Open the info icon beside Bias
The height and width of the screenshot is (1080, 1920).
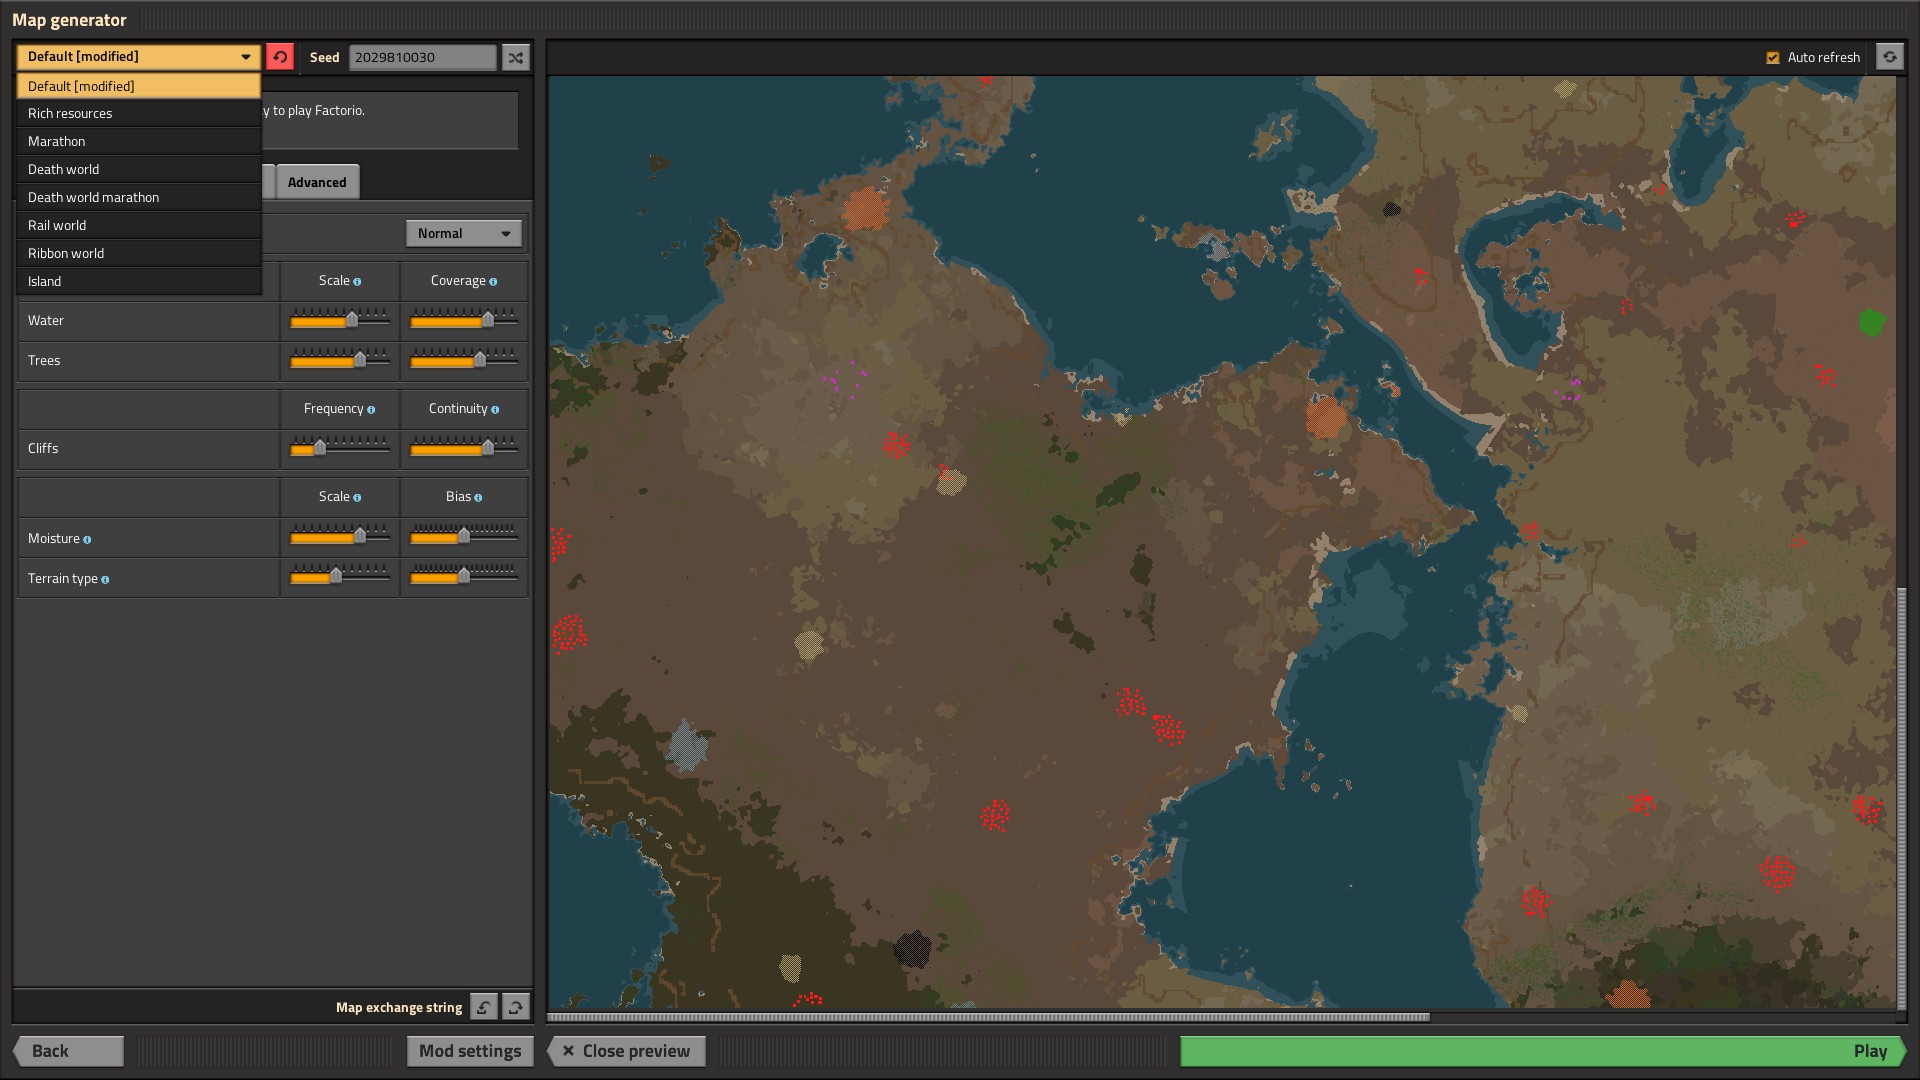pos(478,498)
